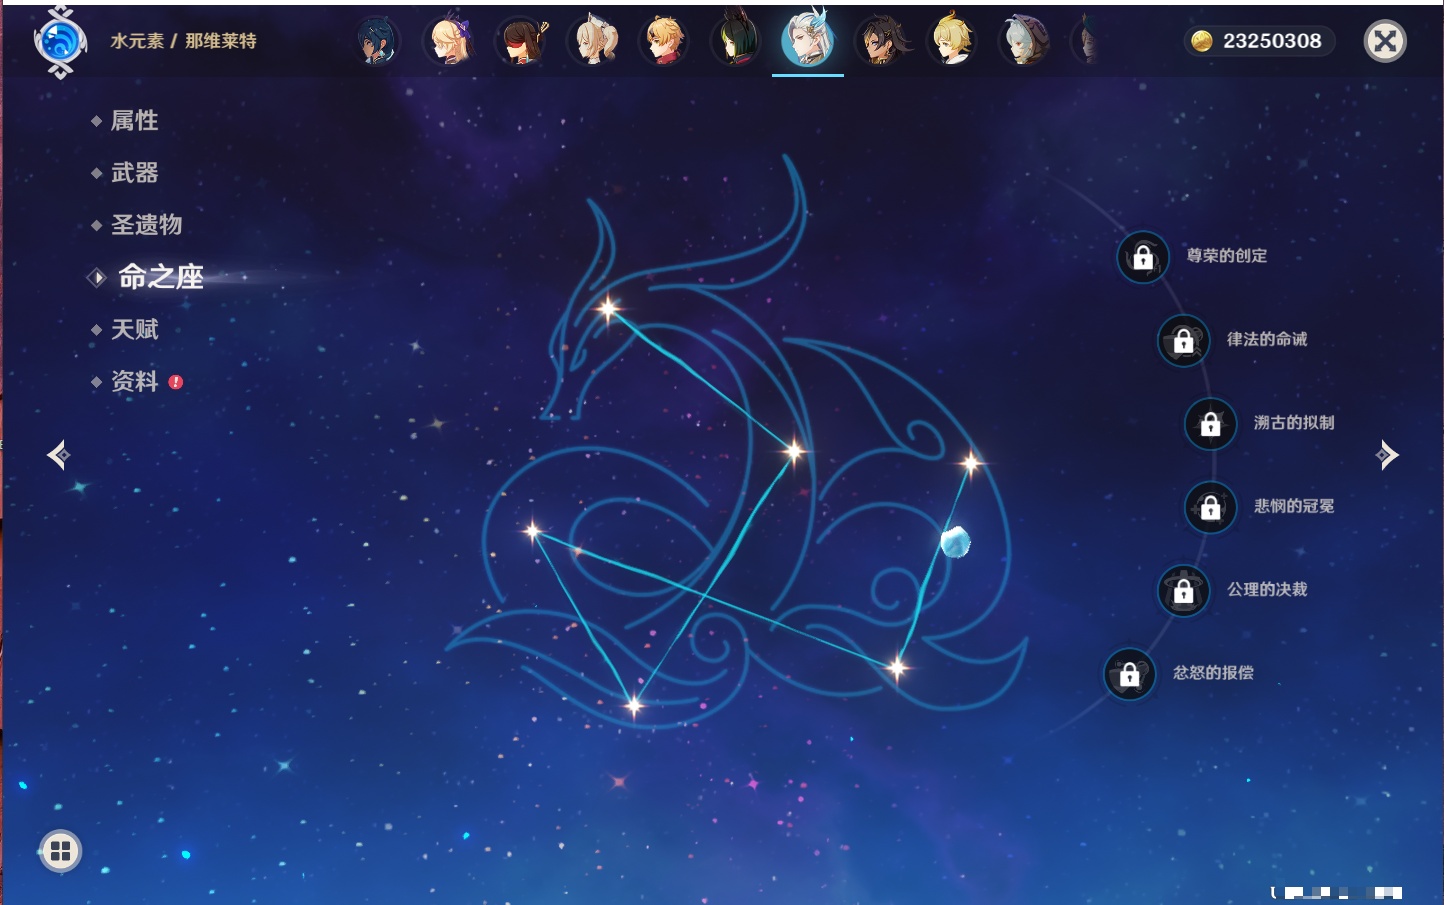Select the blonde avatar with curled ahoge
The image size is (1444, 905).
tap(952, 42)
